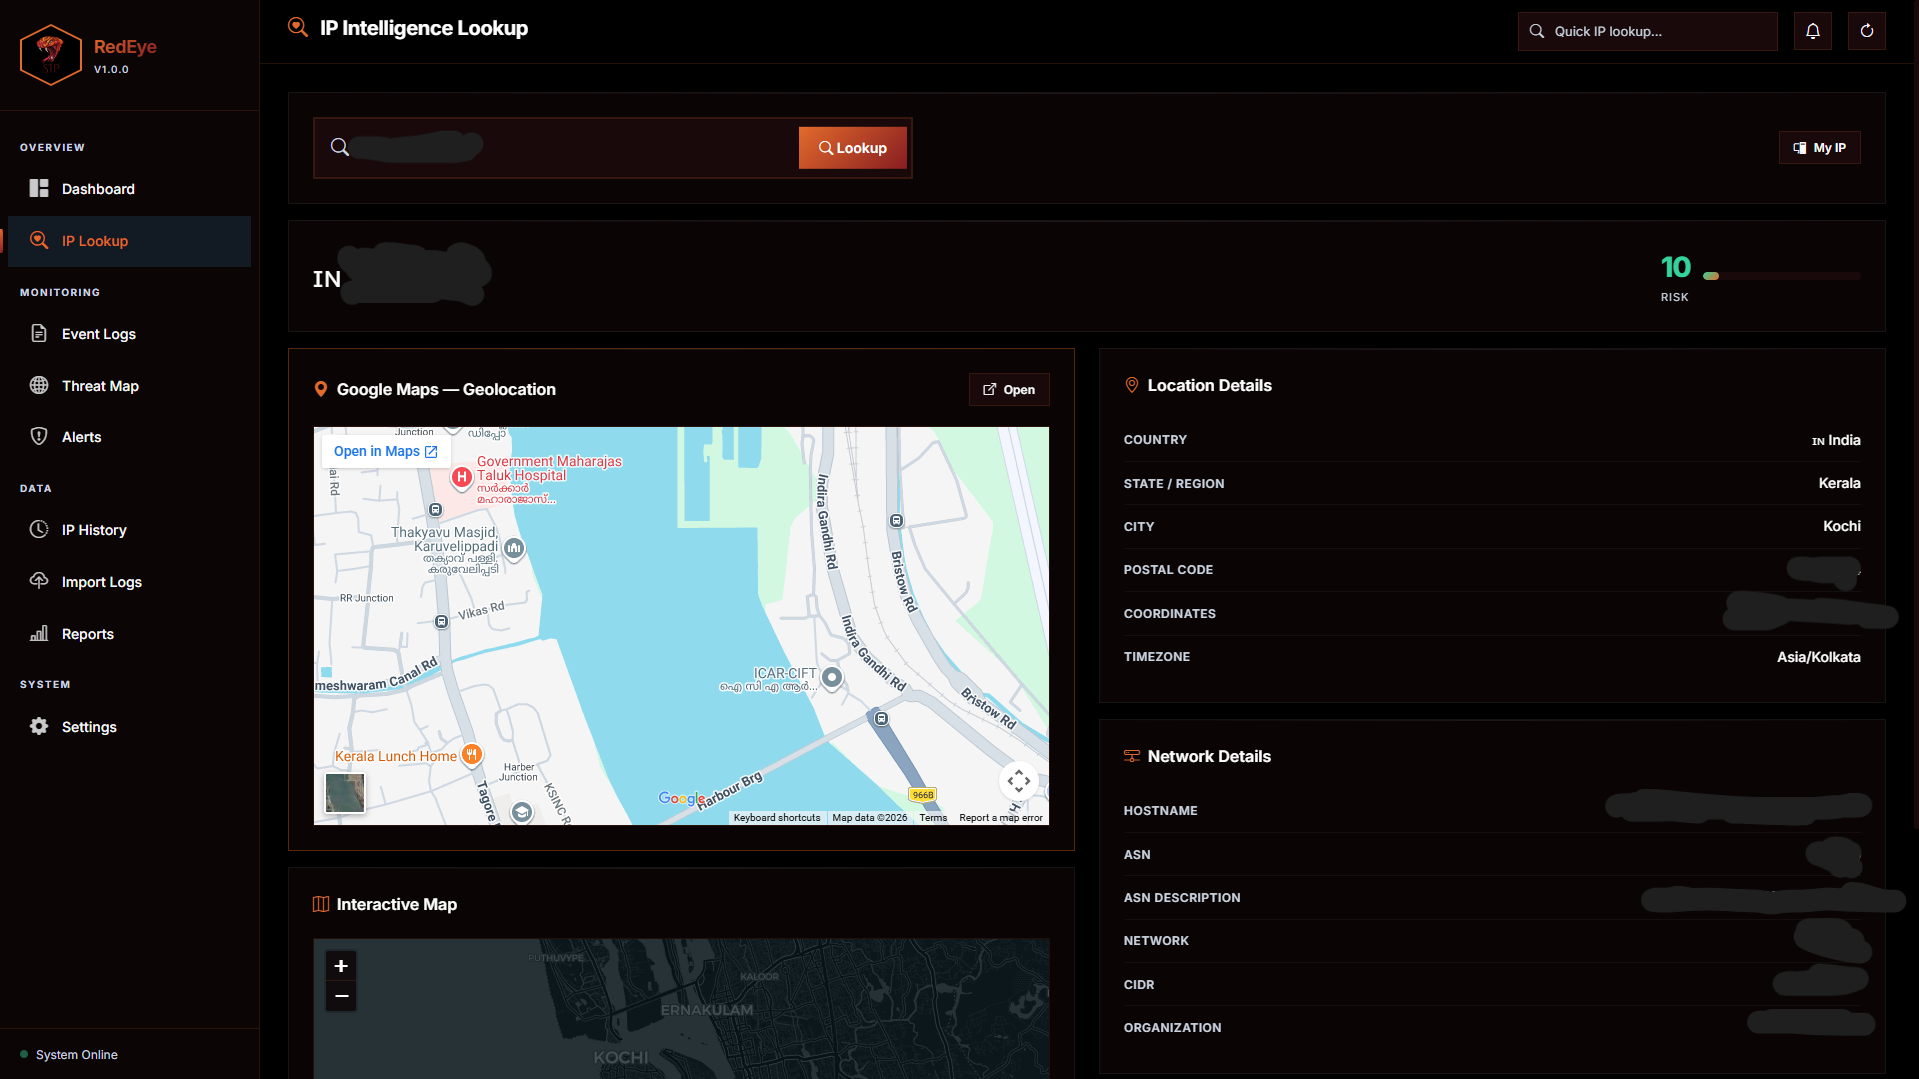Zoom out on Interactive Map
The height and width of the screenshot is (1079, 1919).
pos(341,996)
